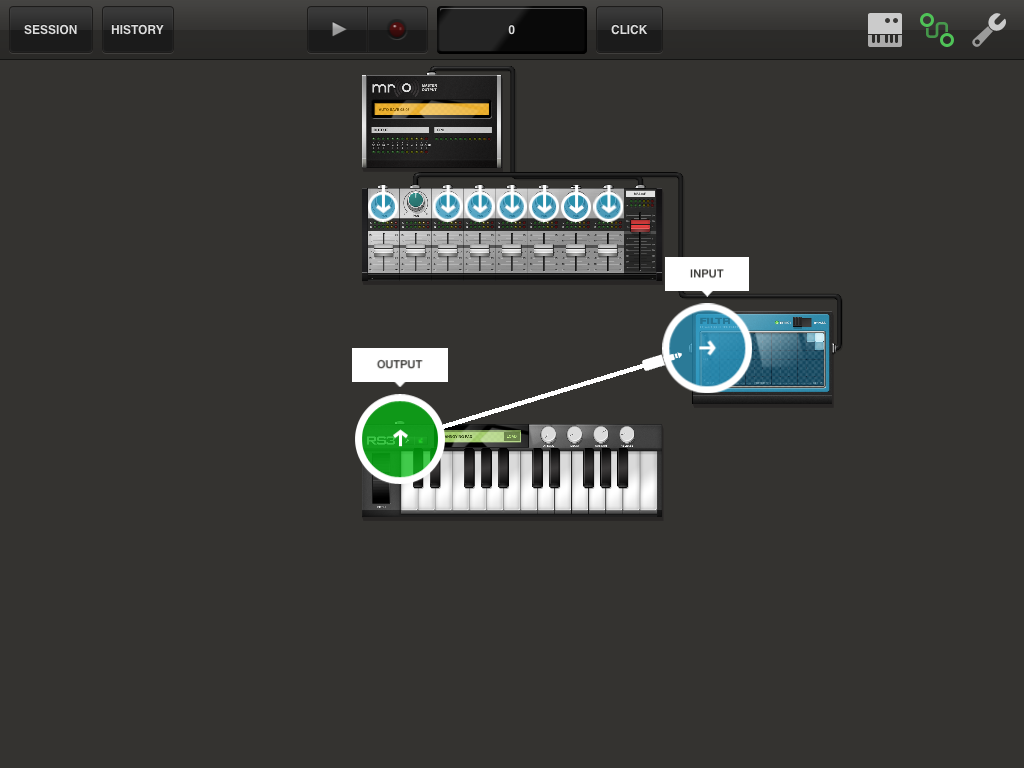Click mixer channel 2 volume fader
Screen dimensions: 1024x768
pos(415,251)
